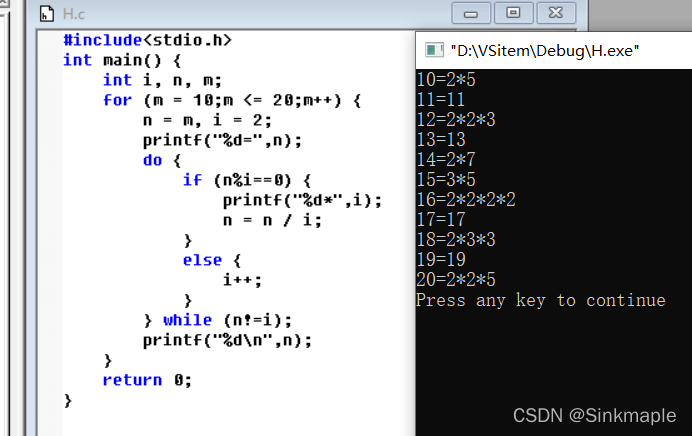Click the printf("%d=",n) statement

[222, 140]
